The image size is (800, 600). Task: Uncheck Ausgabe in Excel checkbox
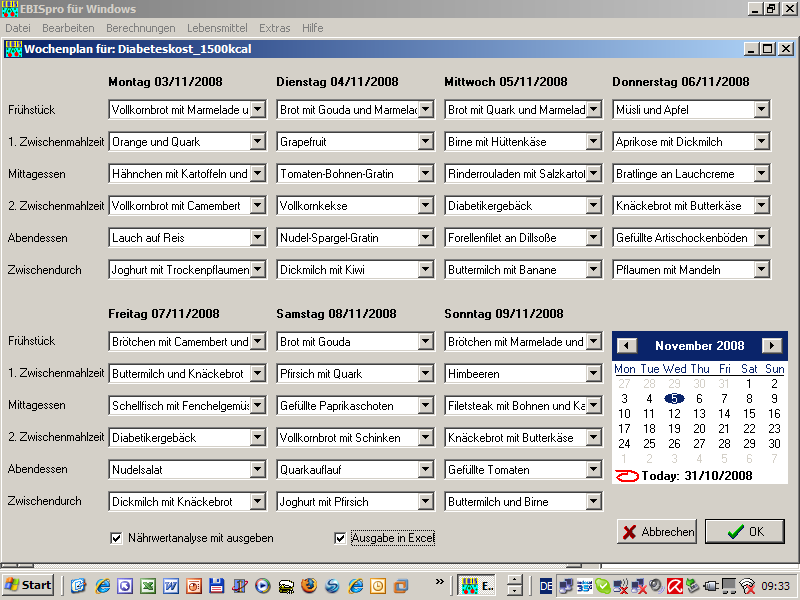[x=340, y=538]
